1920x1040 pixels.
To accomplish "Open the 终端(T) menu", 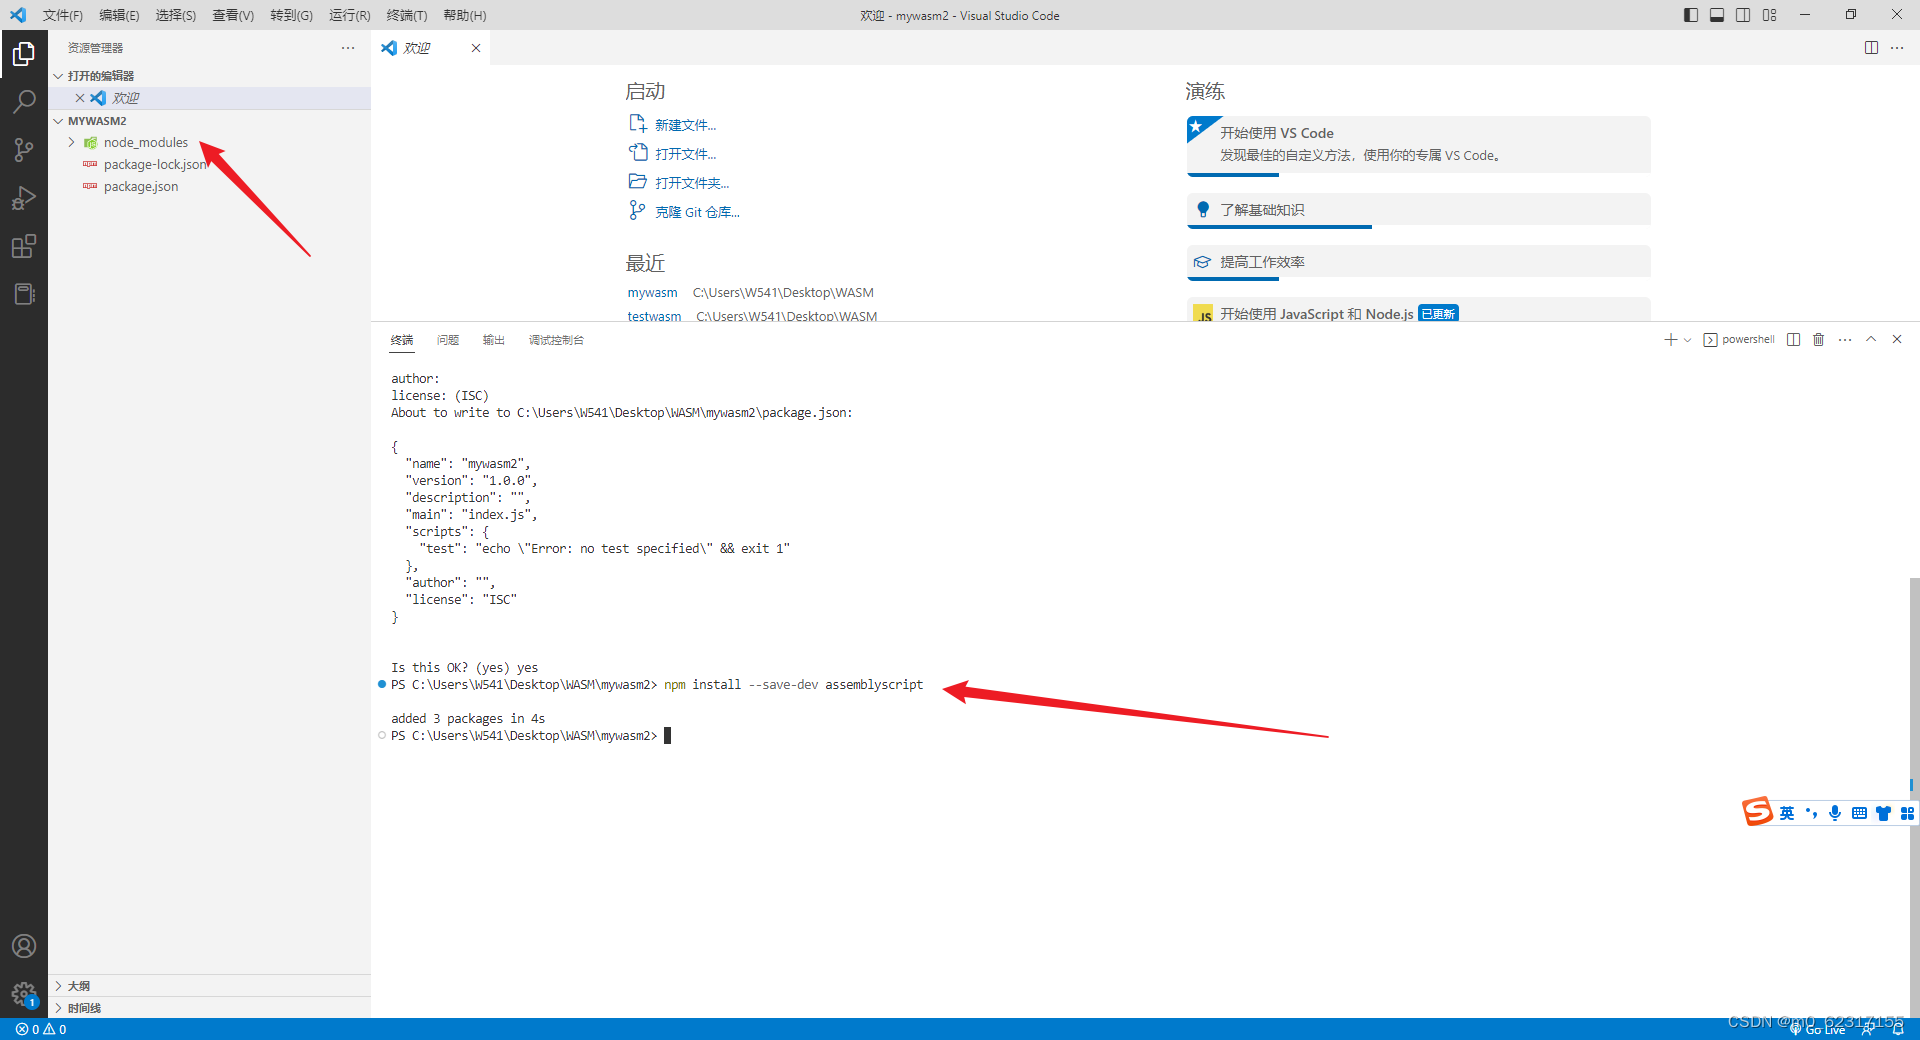I will click(406, 15).
